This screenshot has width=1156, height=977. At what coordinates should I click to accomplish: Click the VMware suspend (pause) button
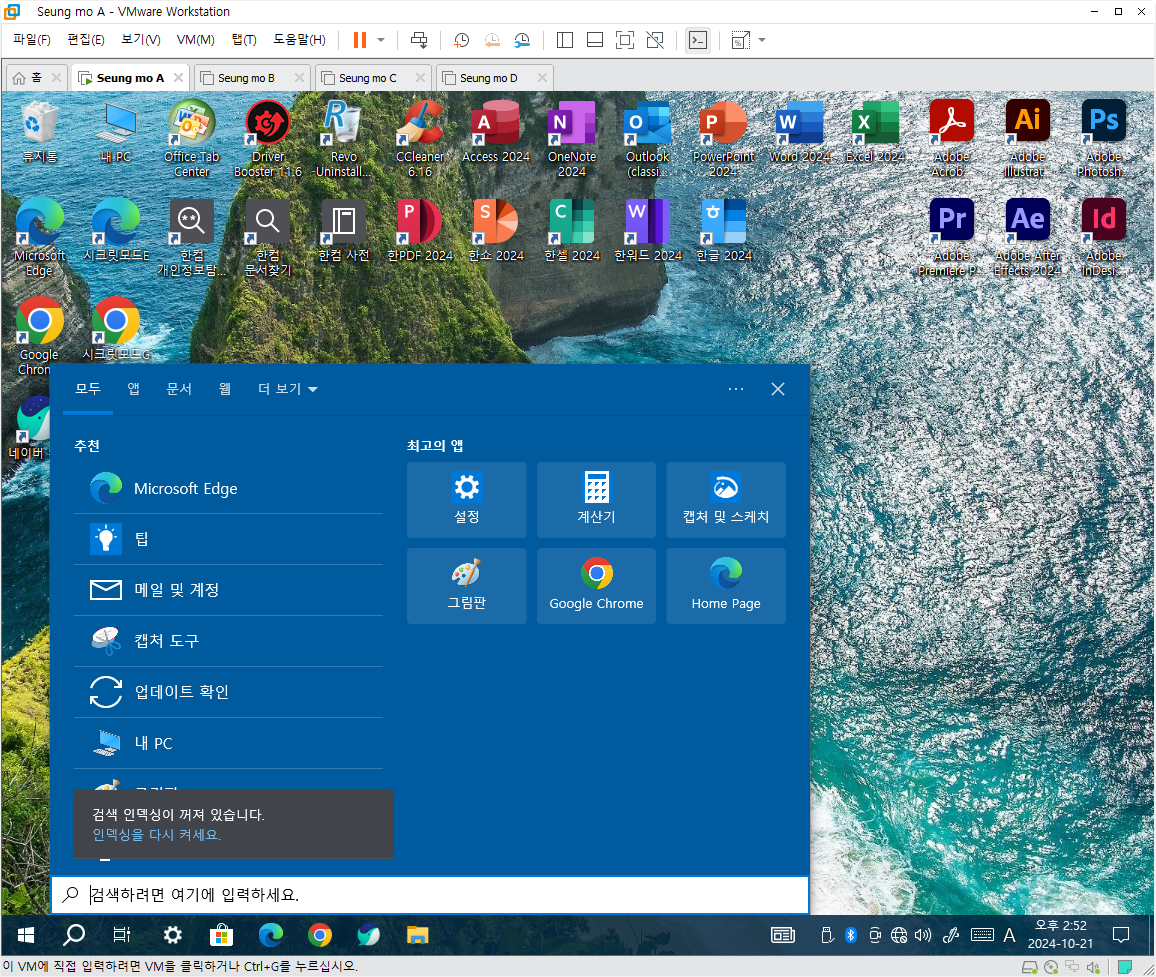pyautogui.click(x=360, y=40)
